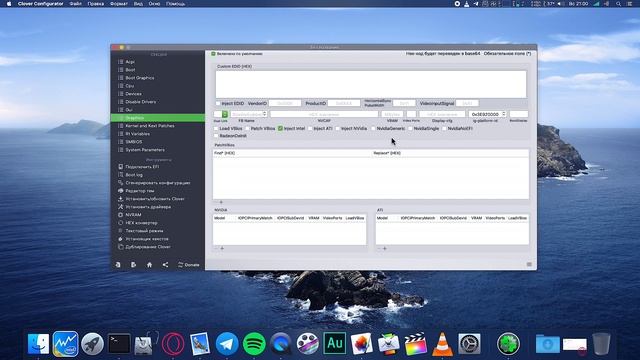This screenshot has width=640, height=360.
Task: Click the share icon in bottom bar
Action: 165,264
